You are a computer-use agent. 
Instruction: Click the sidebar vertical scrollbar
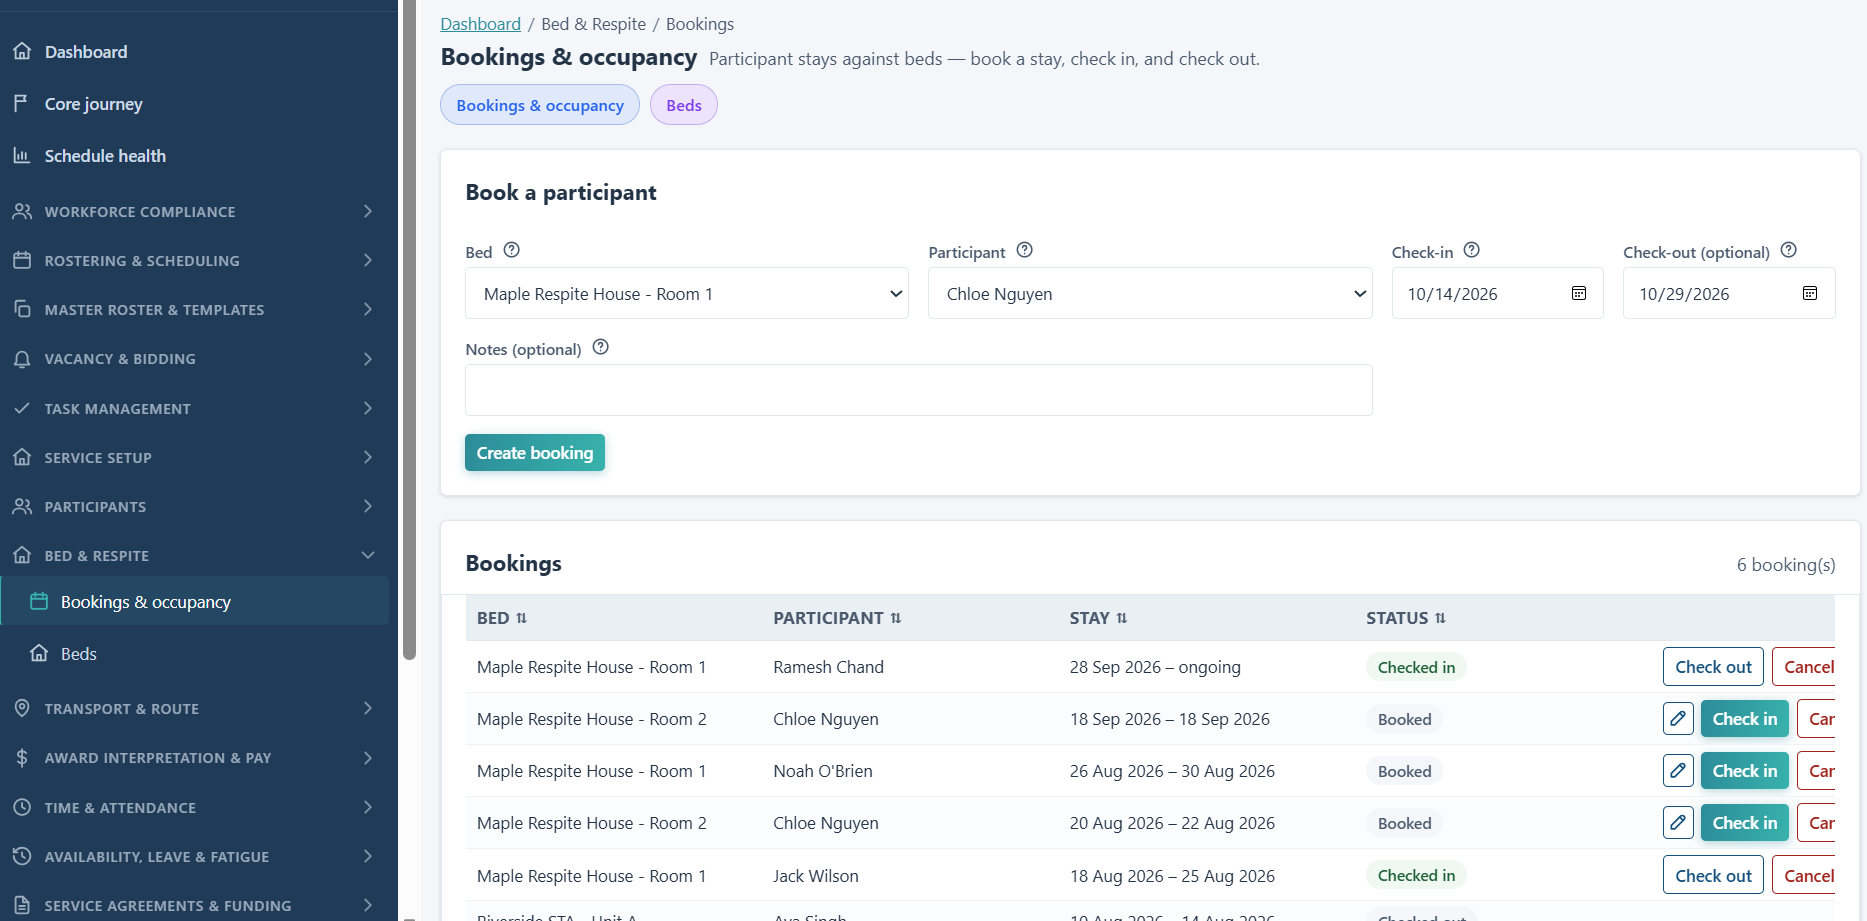click(x=409, y=330)
